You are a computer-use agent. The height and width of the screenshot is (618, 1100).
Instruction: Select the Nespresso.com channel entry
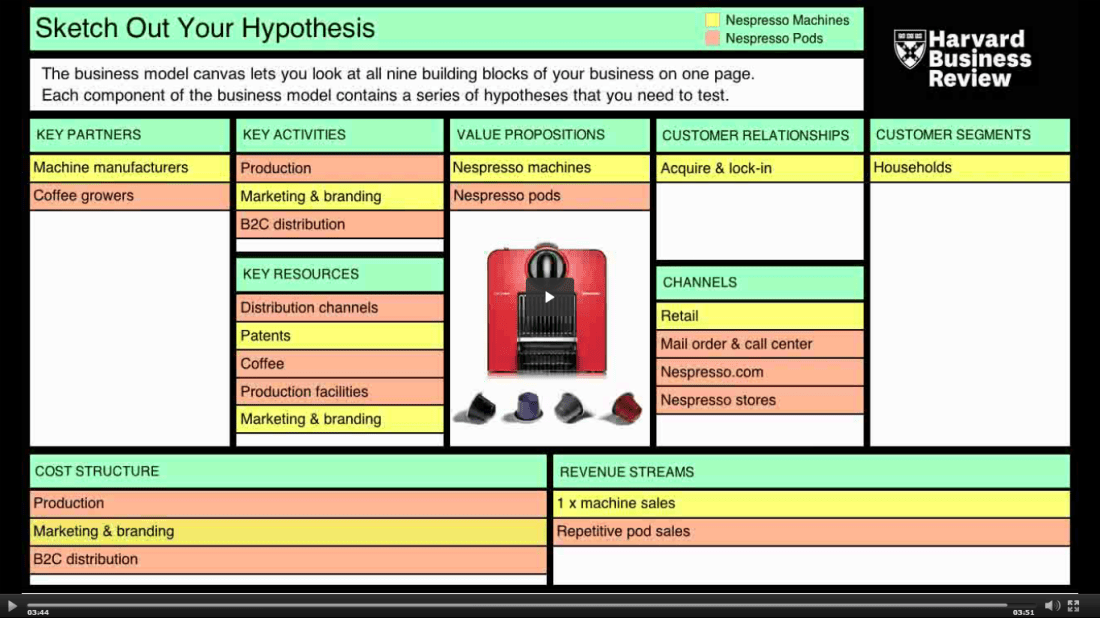(758, 371)
